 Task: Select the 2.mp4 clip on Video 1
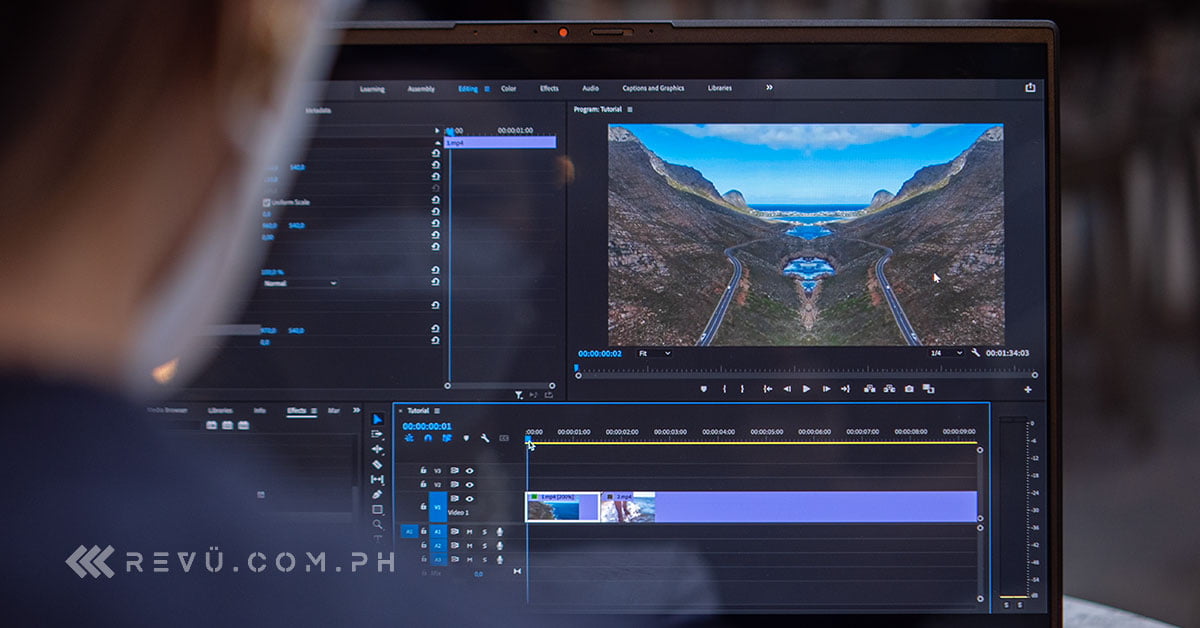789,507
